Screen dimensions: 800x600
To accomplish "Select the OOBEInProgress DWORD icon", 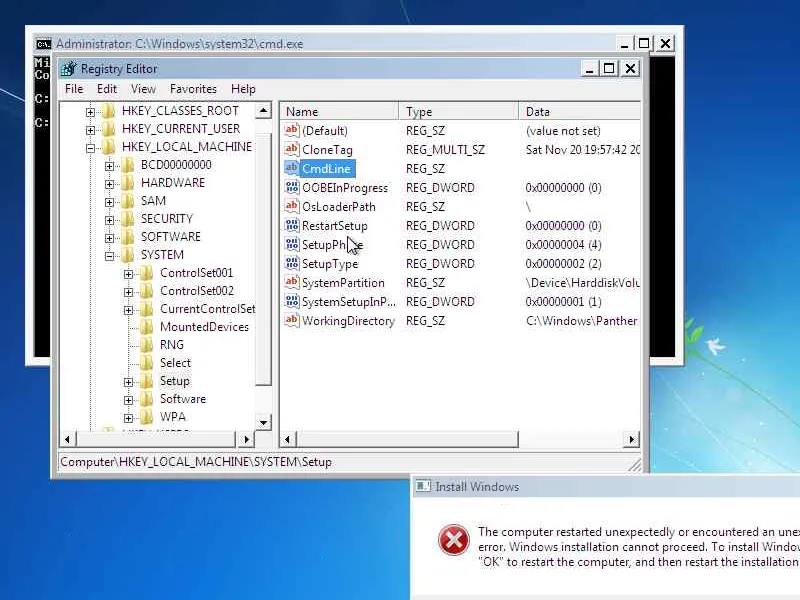I will (x=291, y=187).
